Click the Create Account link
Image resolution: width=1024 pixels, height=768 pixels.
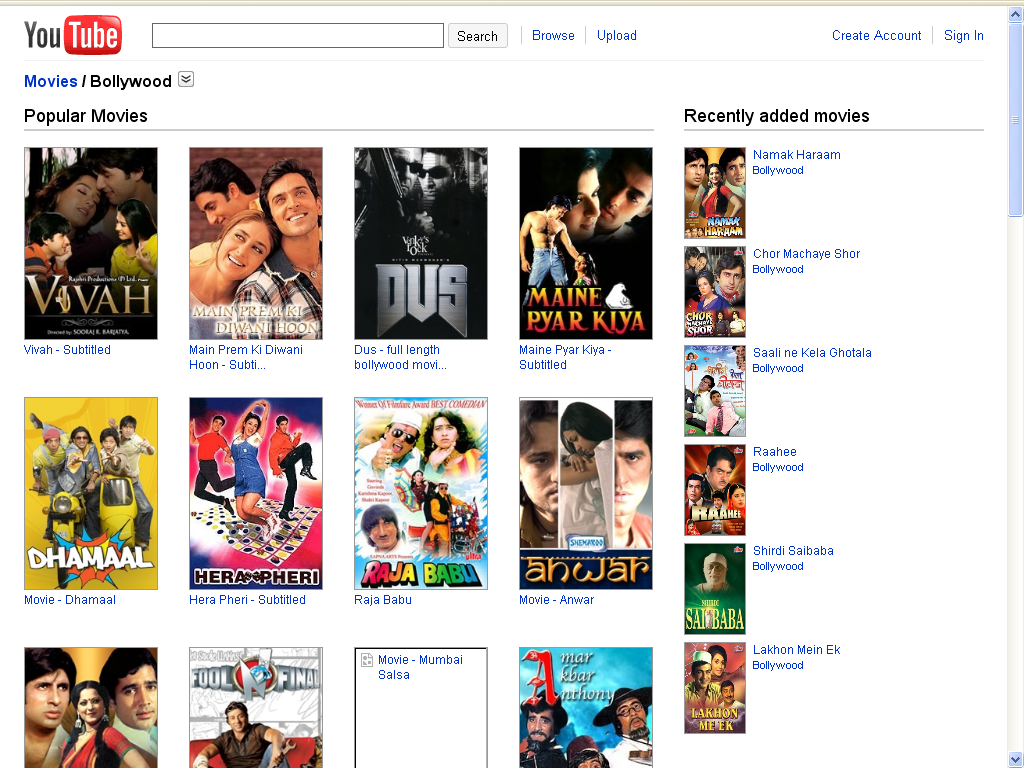[876, 35]
